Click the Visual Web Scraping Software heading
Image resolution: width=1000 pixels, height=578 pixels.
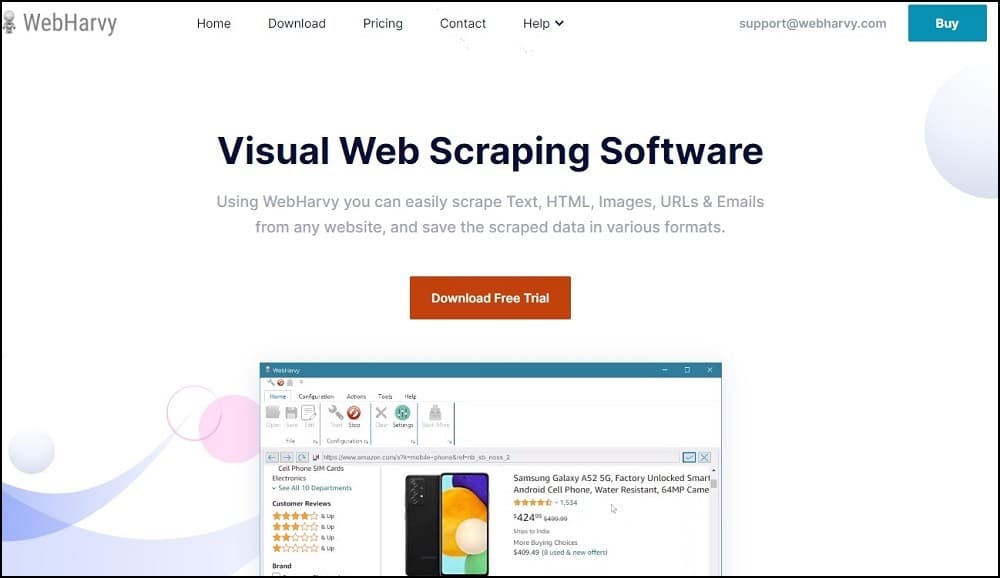click(490, 151)
